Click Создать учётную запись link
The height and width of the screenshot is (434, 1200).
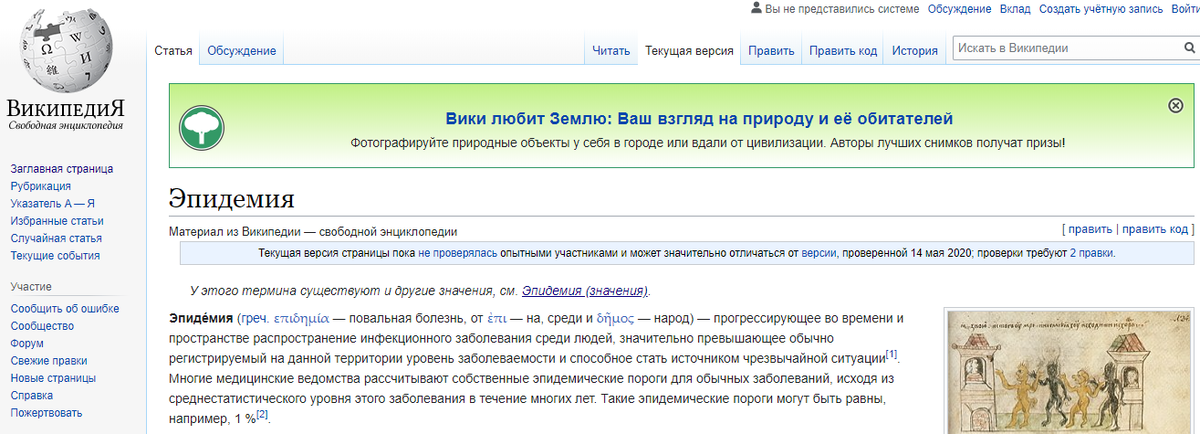tap(1101, 9)
